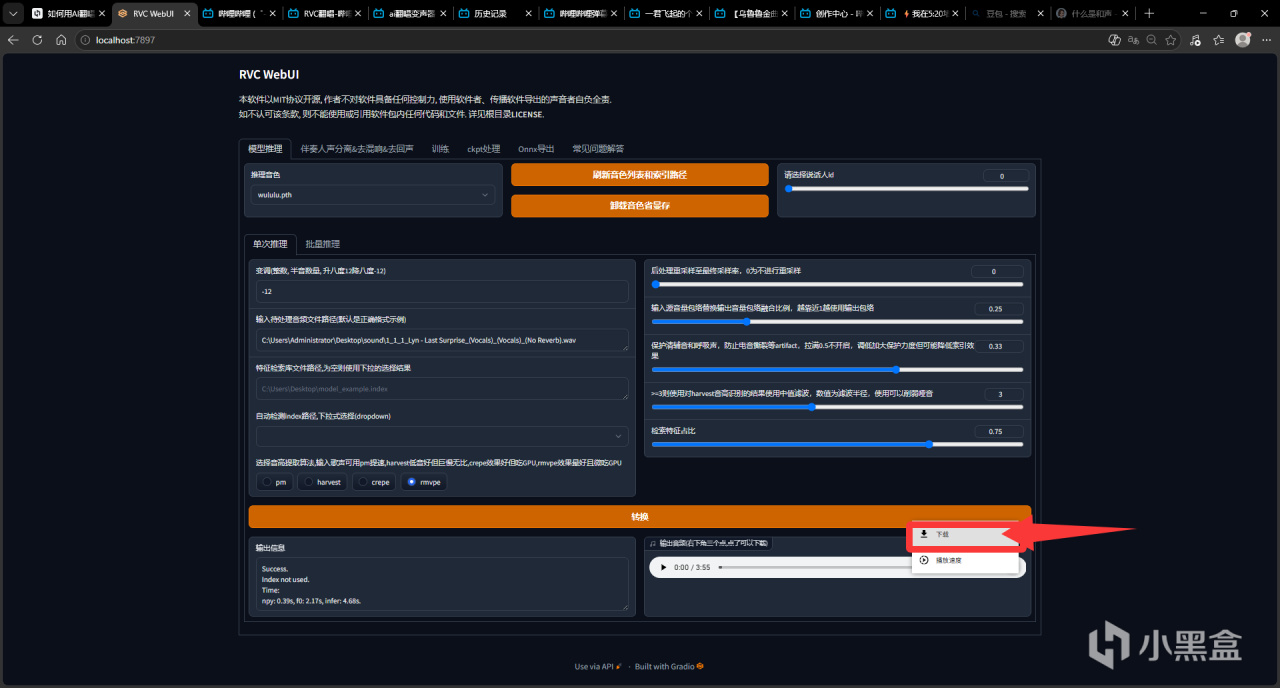
Task: Switch to the 如何用AI翻唱 browser tab
Action: (68, 14)
